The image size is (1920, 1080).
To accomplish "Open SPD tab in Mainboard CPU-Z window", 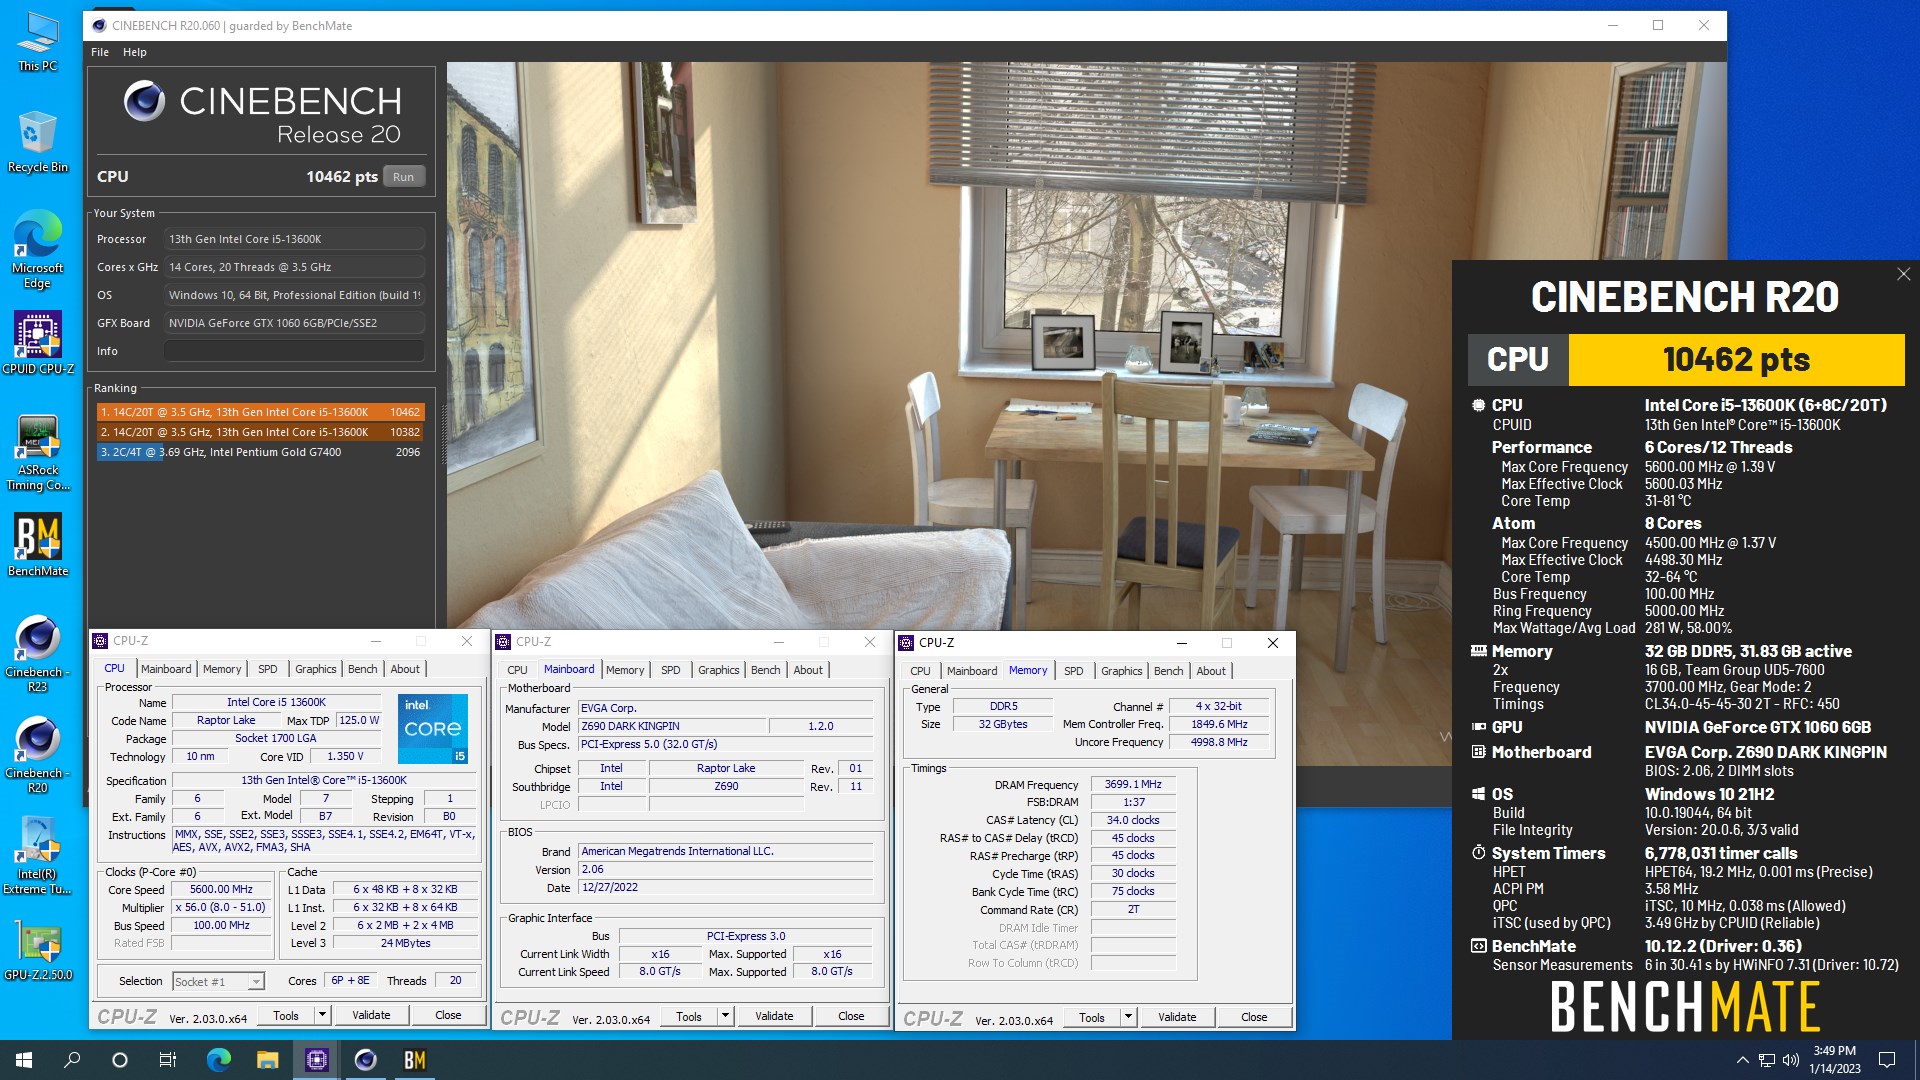I will coord(671,670).
